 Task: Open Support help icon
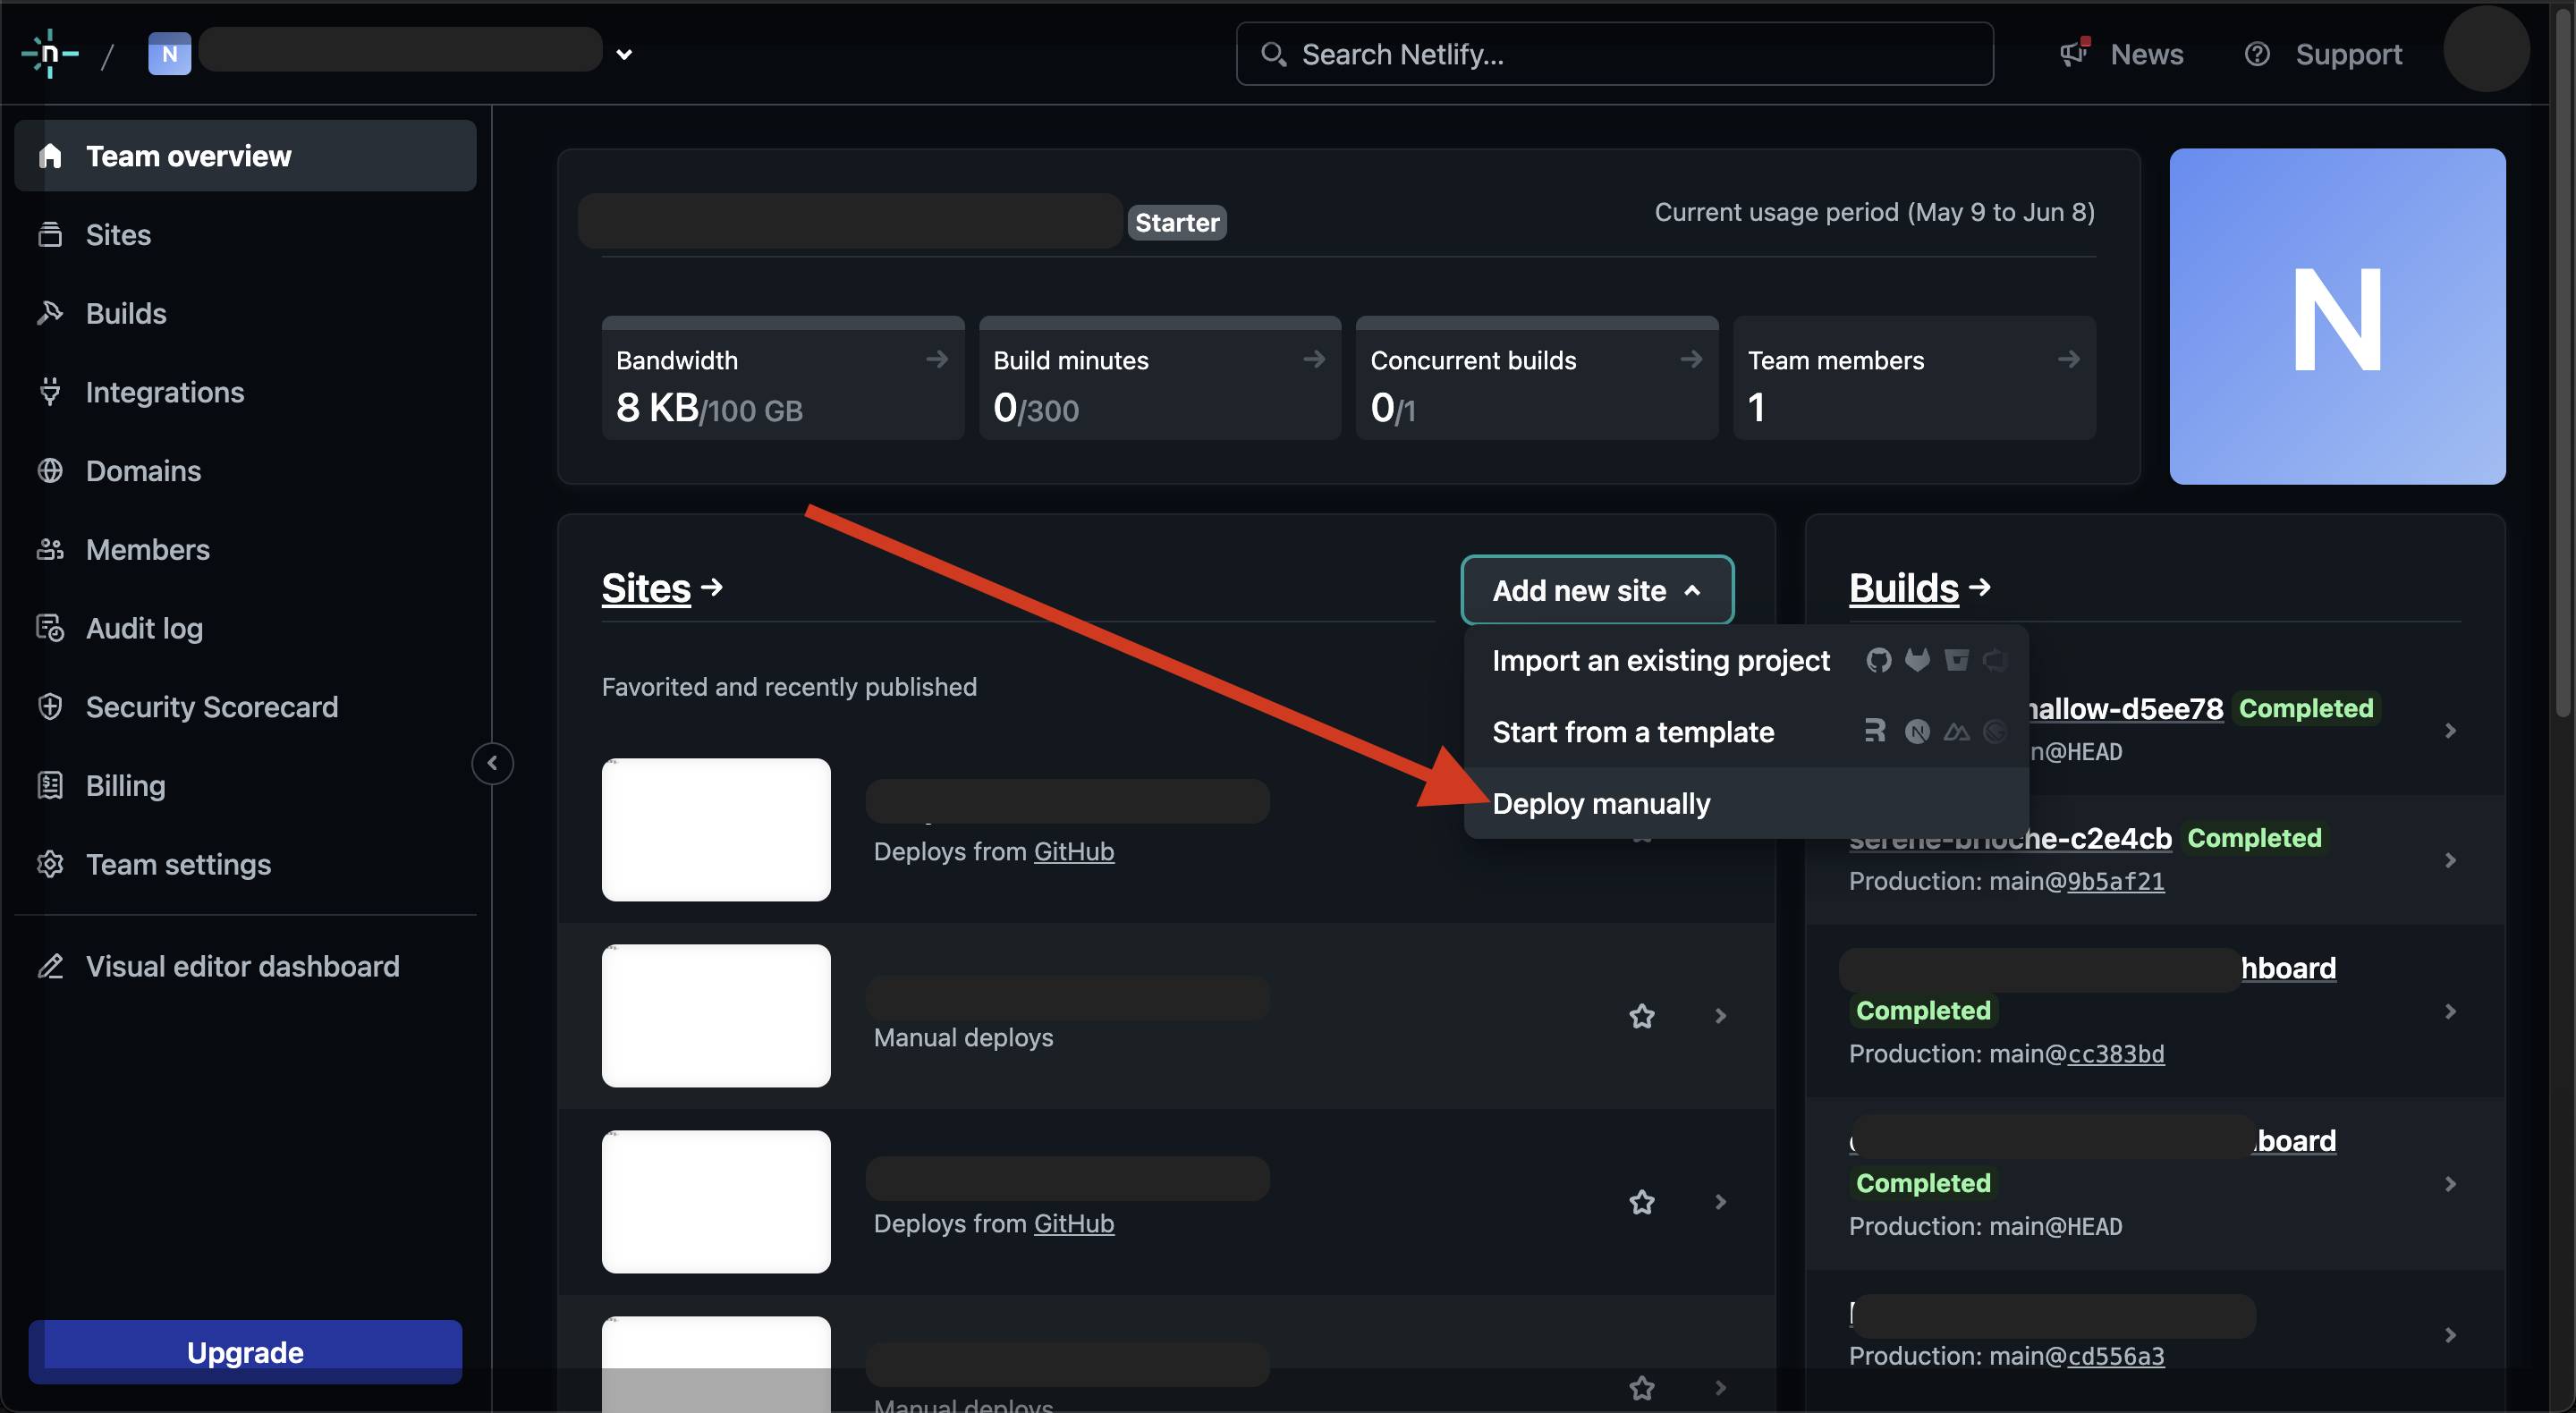[2257, 54]
